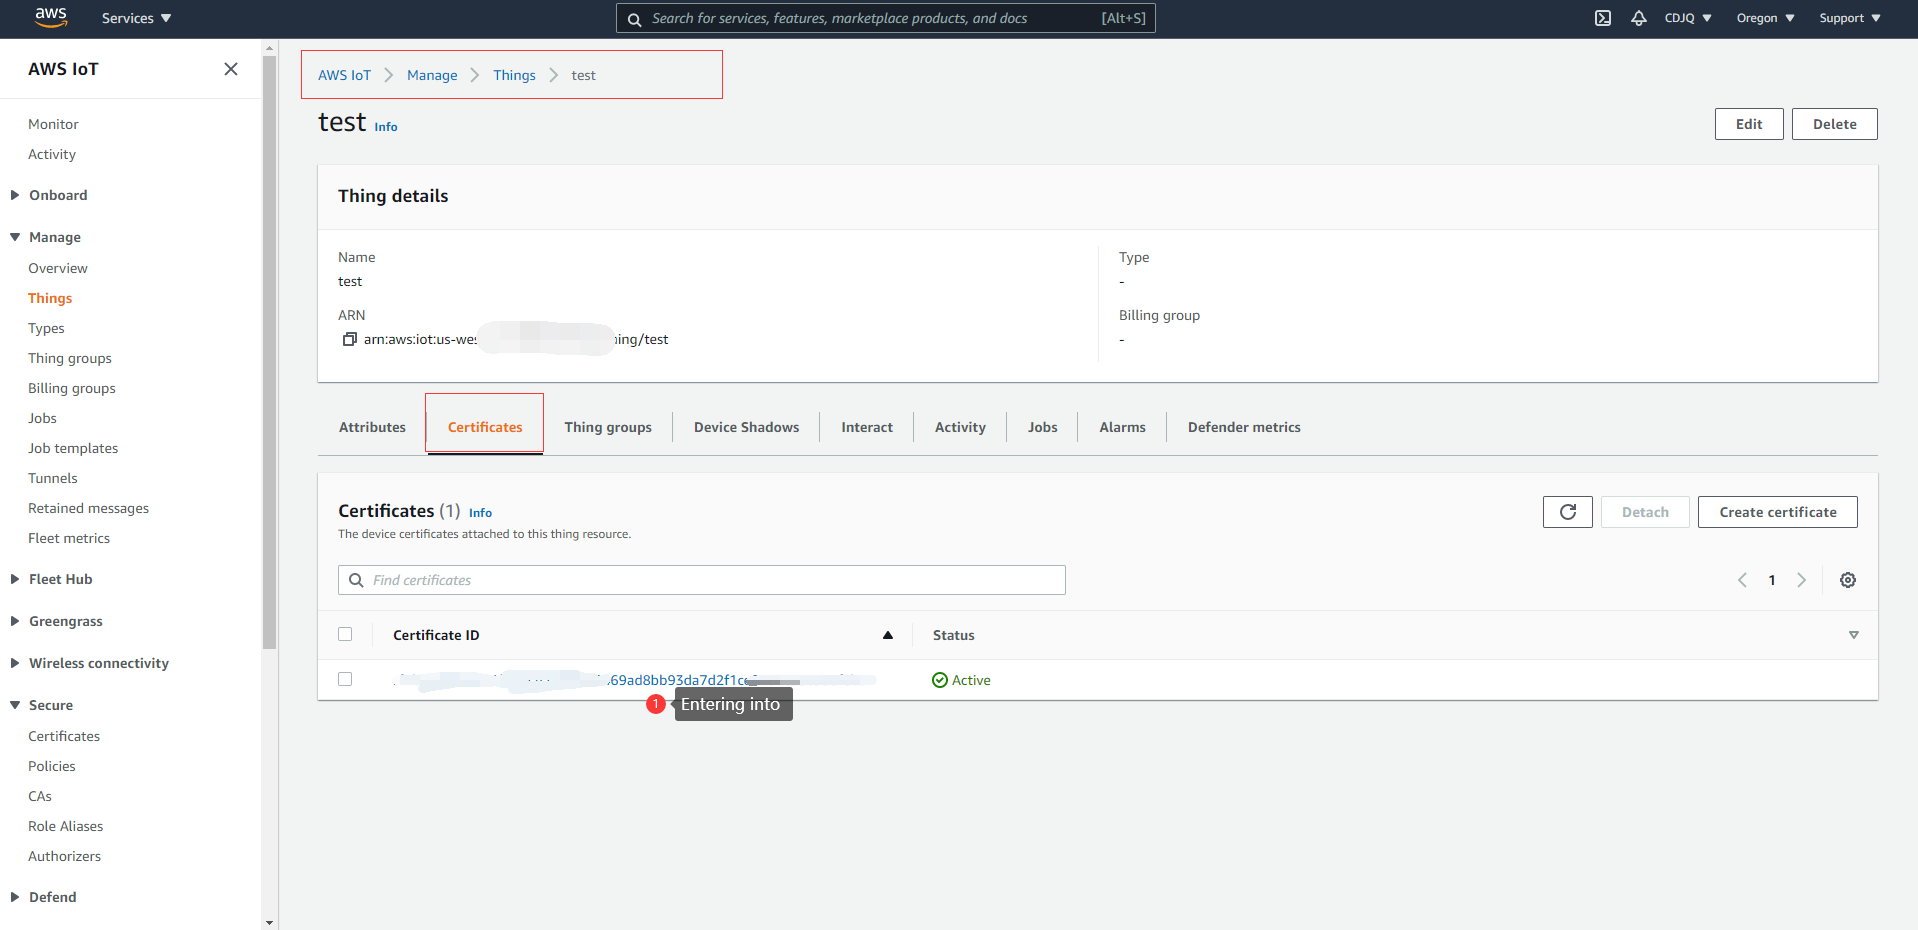Click the Active status icon

pos(940,680)
